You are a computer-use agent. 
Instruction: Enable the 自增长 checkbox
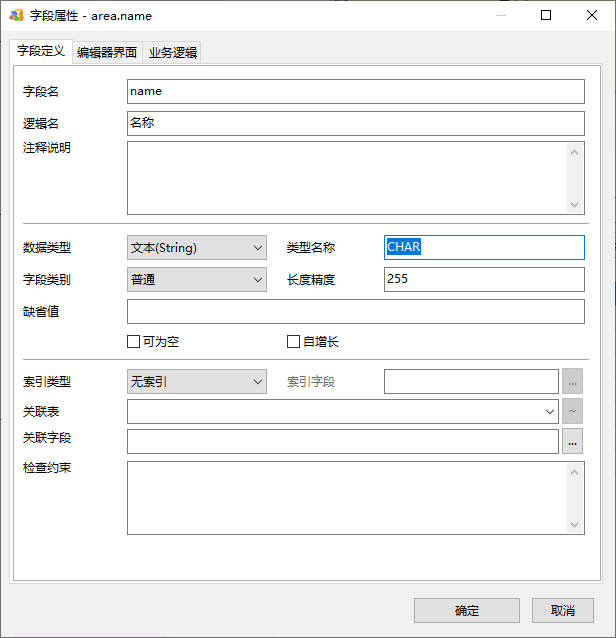(x=293, y=341)
